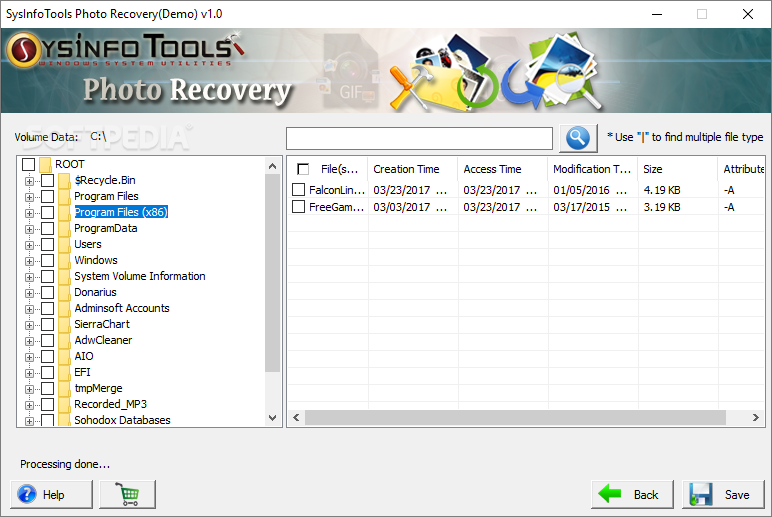The height and width of the screenshot is (517, 772).
Task: Select the Sohodox Databases folder
Action: [x=122, y=420]
